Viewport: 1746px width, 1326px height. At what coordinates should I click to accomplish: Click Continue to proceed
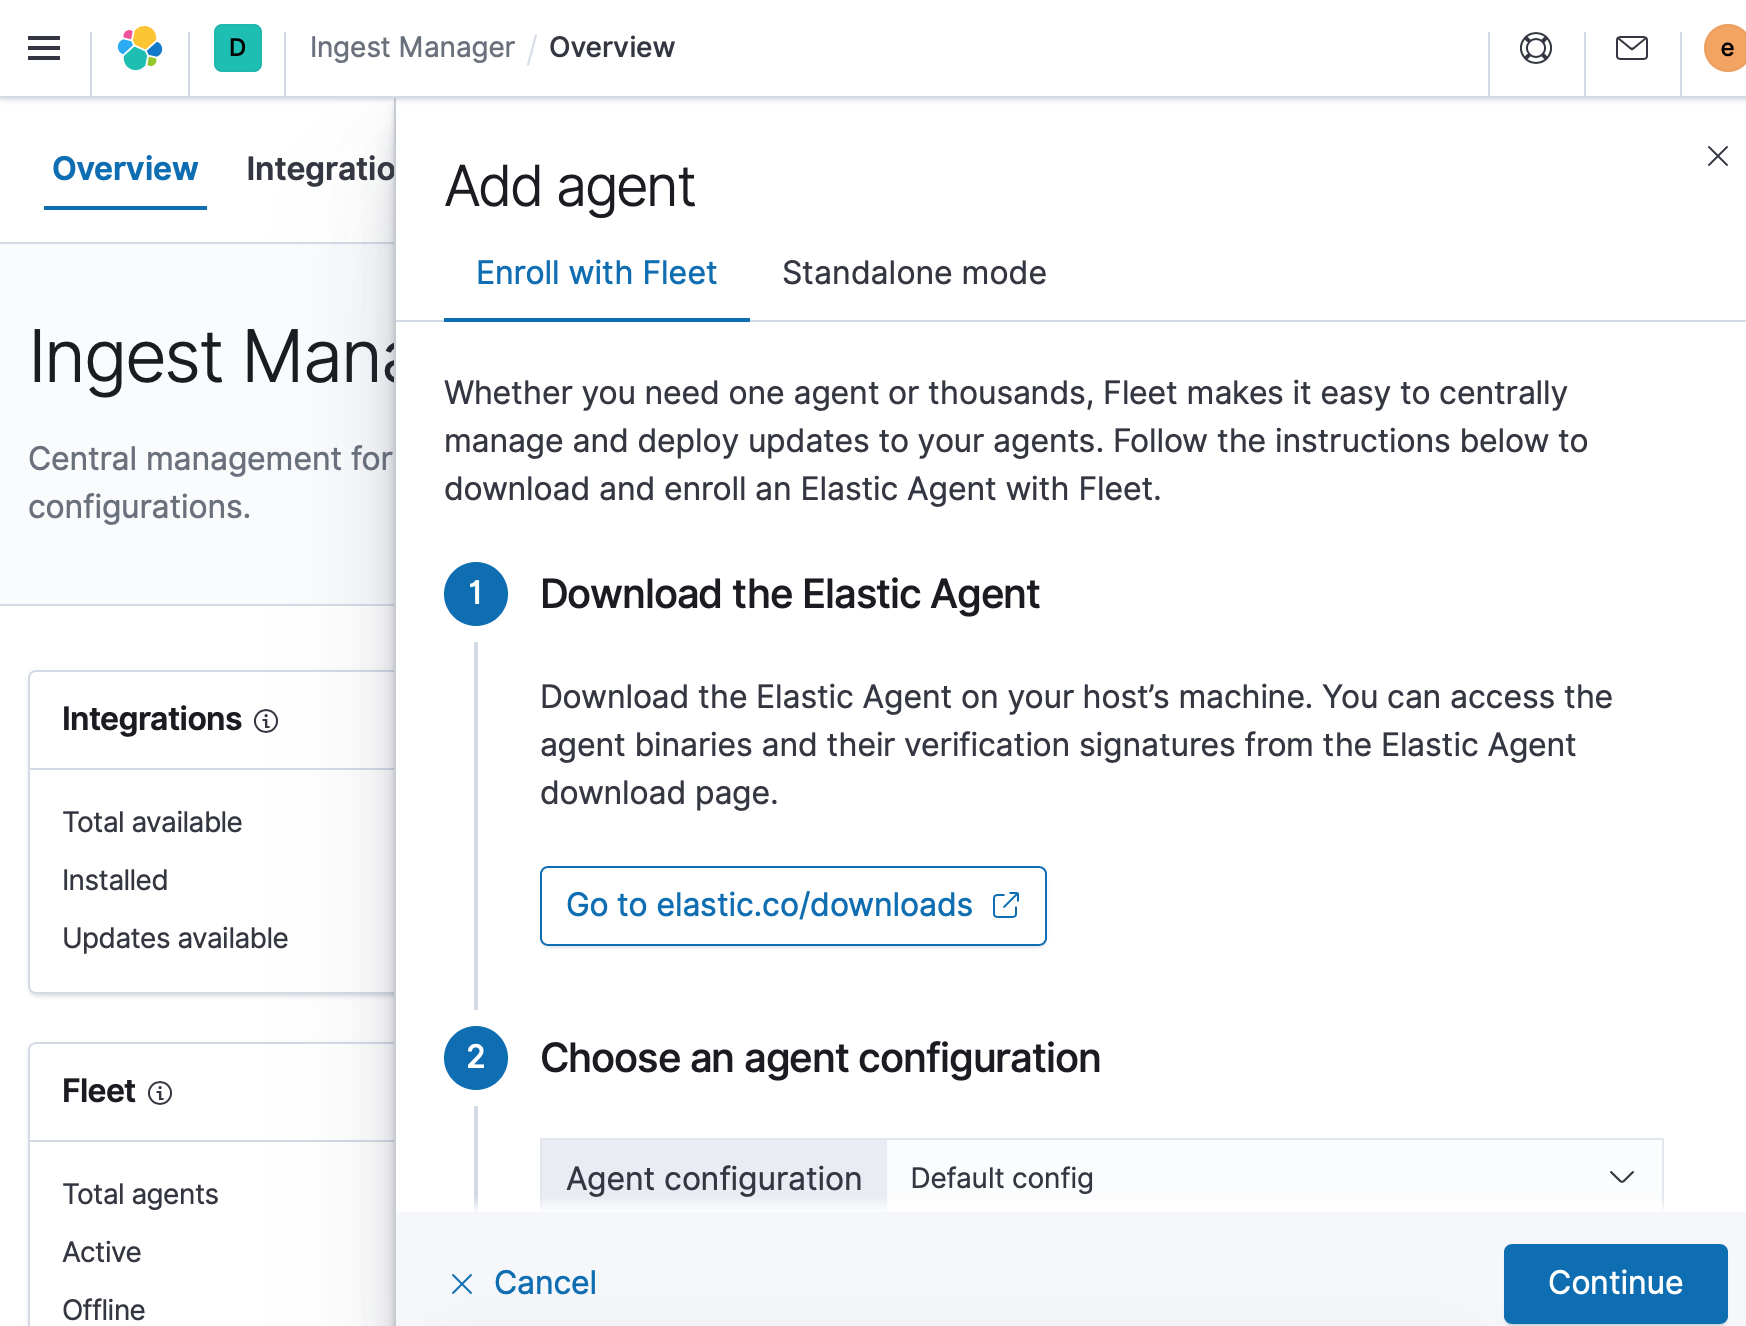click(x=1615, y=1283)
